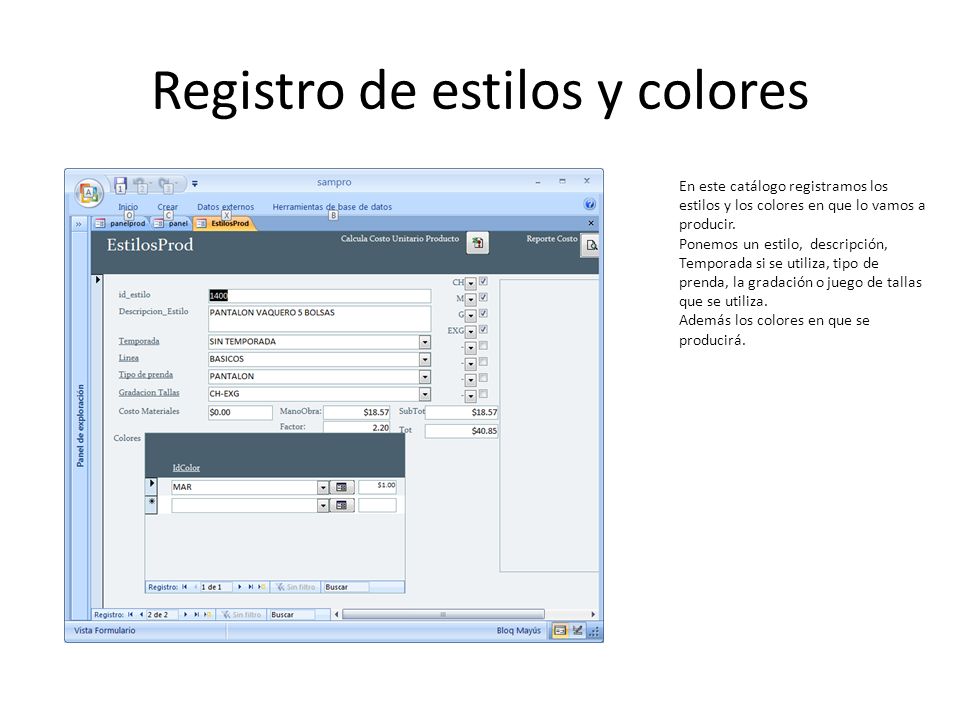Click the Temporada label link
The height and width of the screenshot is (720, 960).
[139, 341]
